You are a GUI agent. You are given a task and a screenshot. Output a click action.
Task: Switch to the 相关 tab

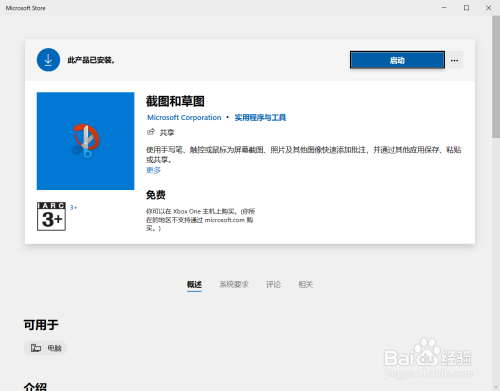pyautogui.click(x=305, y=284)
